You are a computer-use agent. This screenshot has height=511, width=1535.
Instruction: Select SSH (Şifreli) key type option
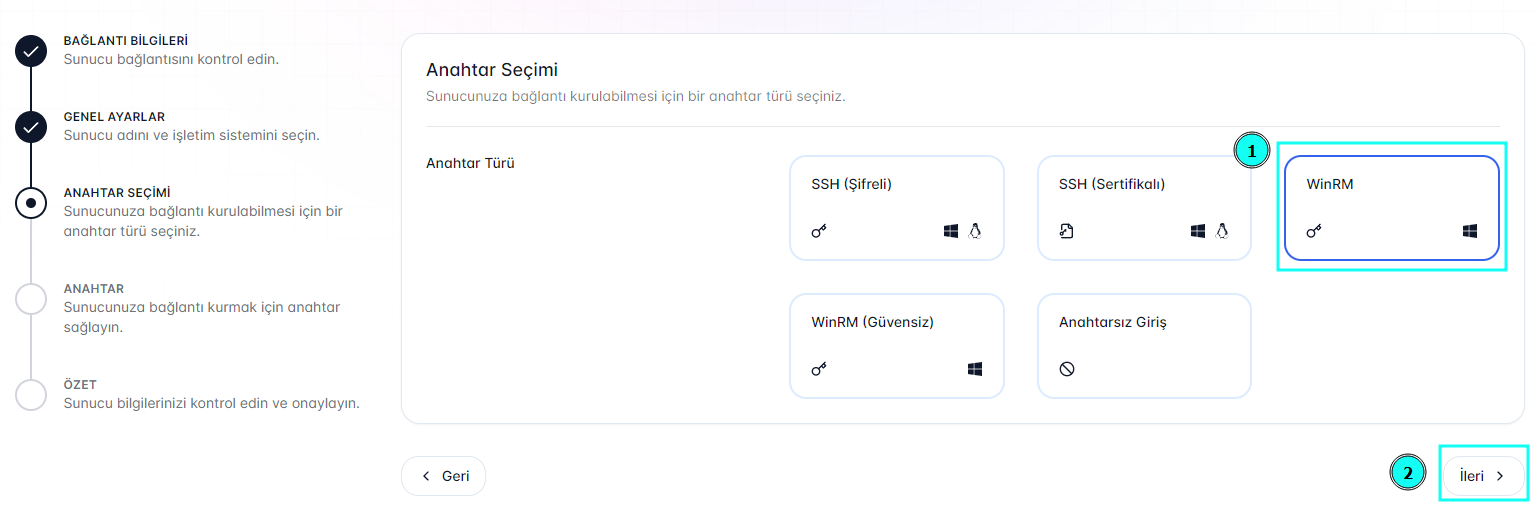click(x=896, y=208)
